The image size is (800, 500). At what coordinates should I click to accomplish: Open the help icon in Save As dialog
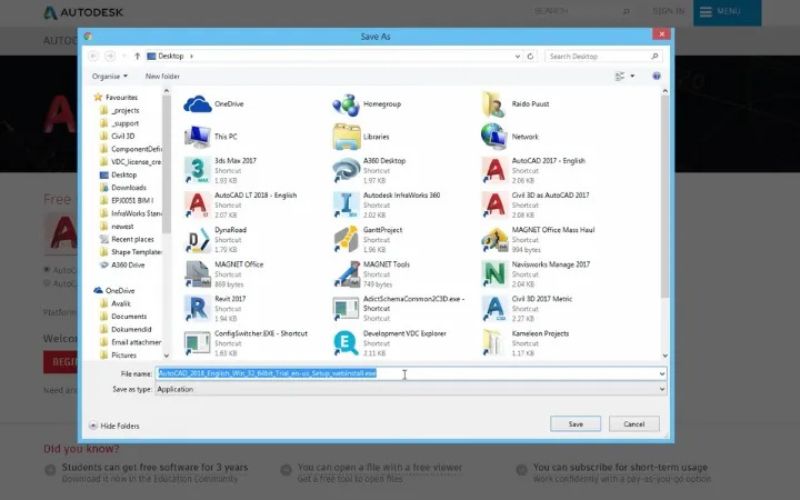pyautogui.click(x=657, y=76)
